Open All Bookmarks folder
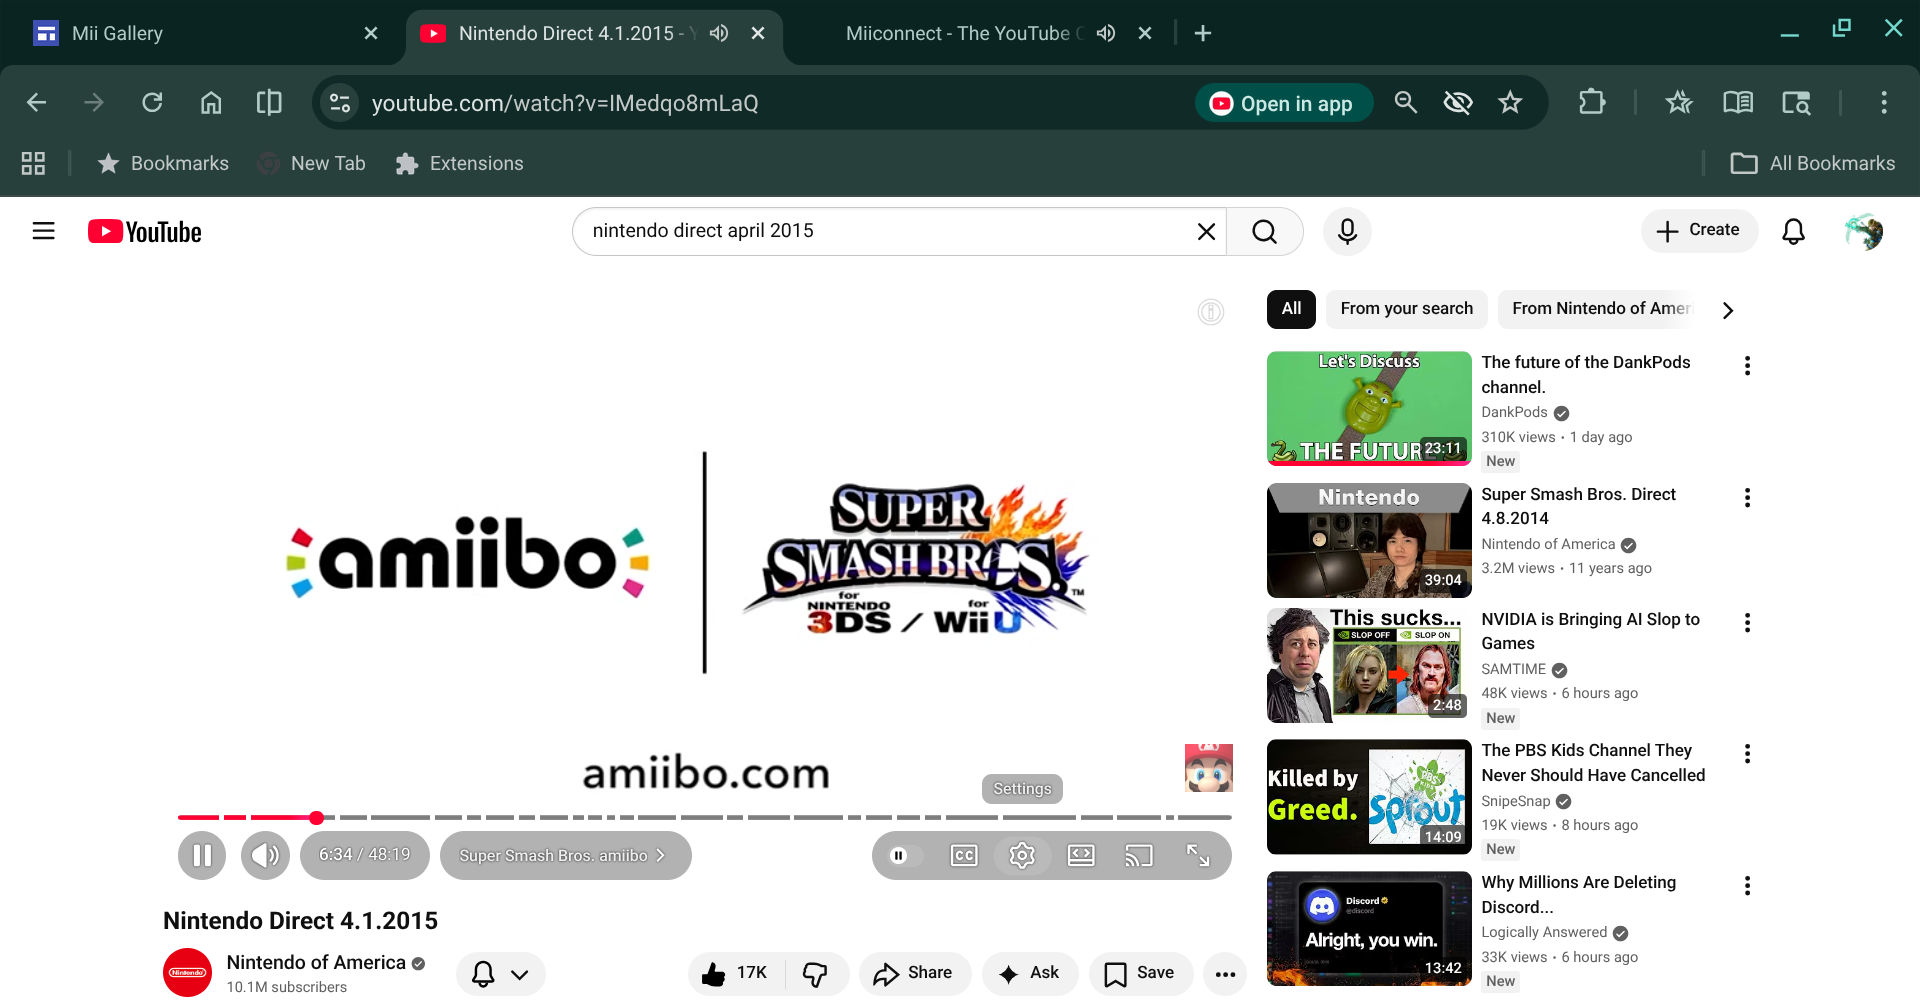1920x1002 pixels. [1813, 164]
